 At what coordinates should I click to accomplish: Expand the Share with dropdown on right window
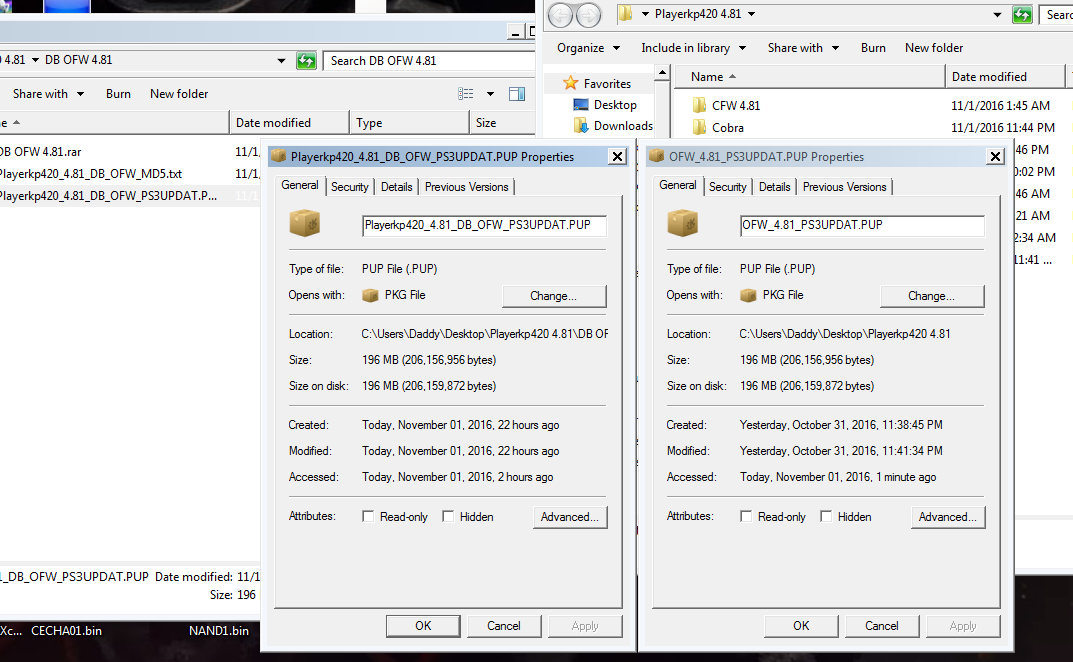pyautogui.click(x=802, y=48)
